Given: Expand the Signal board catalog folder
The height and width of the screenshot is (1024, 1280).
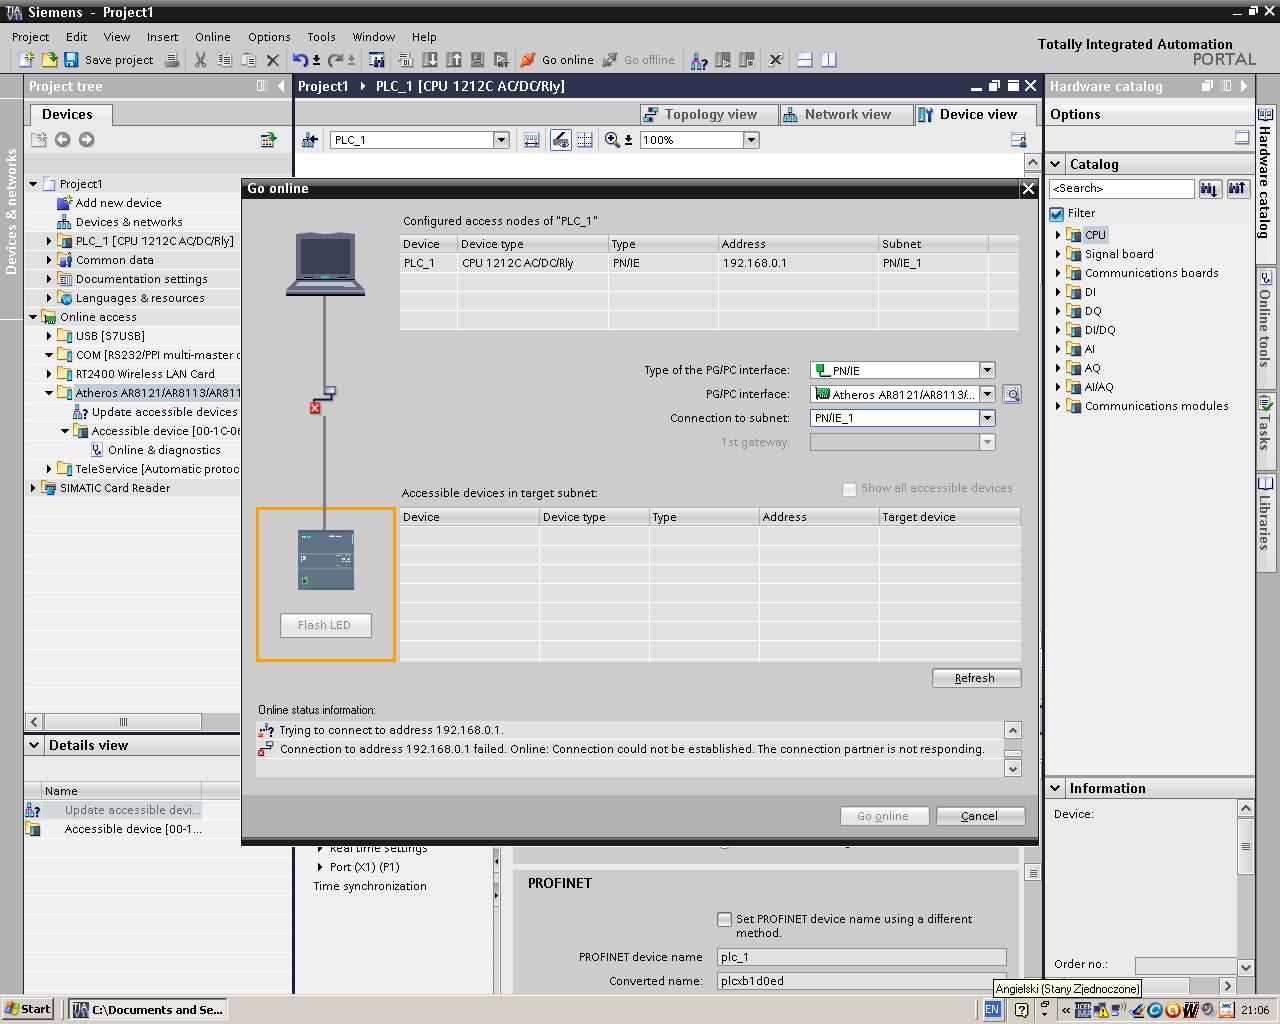Looking at the screenshot, I should click(x=1058, y=254).
